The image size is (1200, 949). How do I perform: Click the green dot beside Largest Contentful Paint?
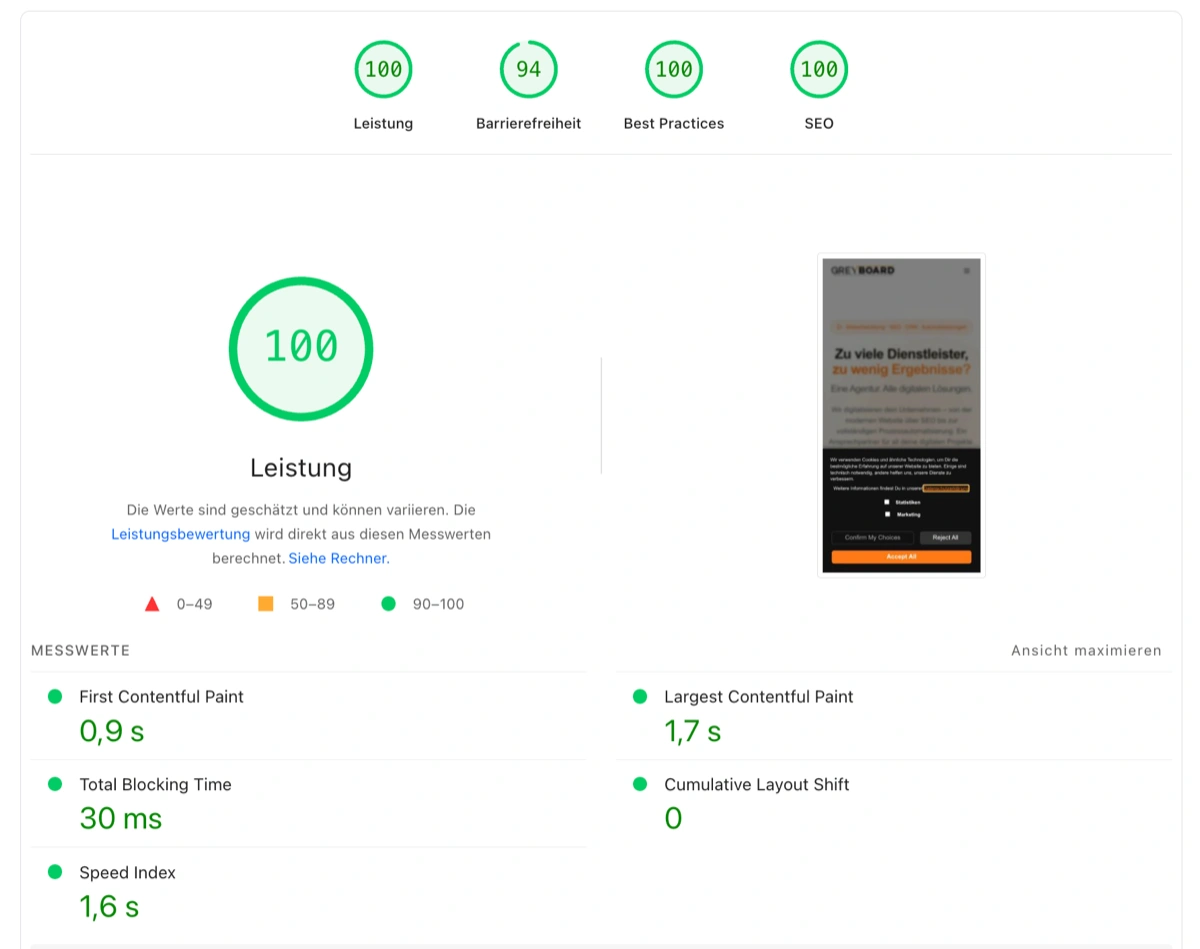coord(640,697)
